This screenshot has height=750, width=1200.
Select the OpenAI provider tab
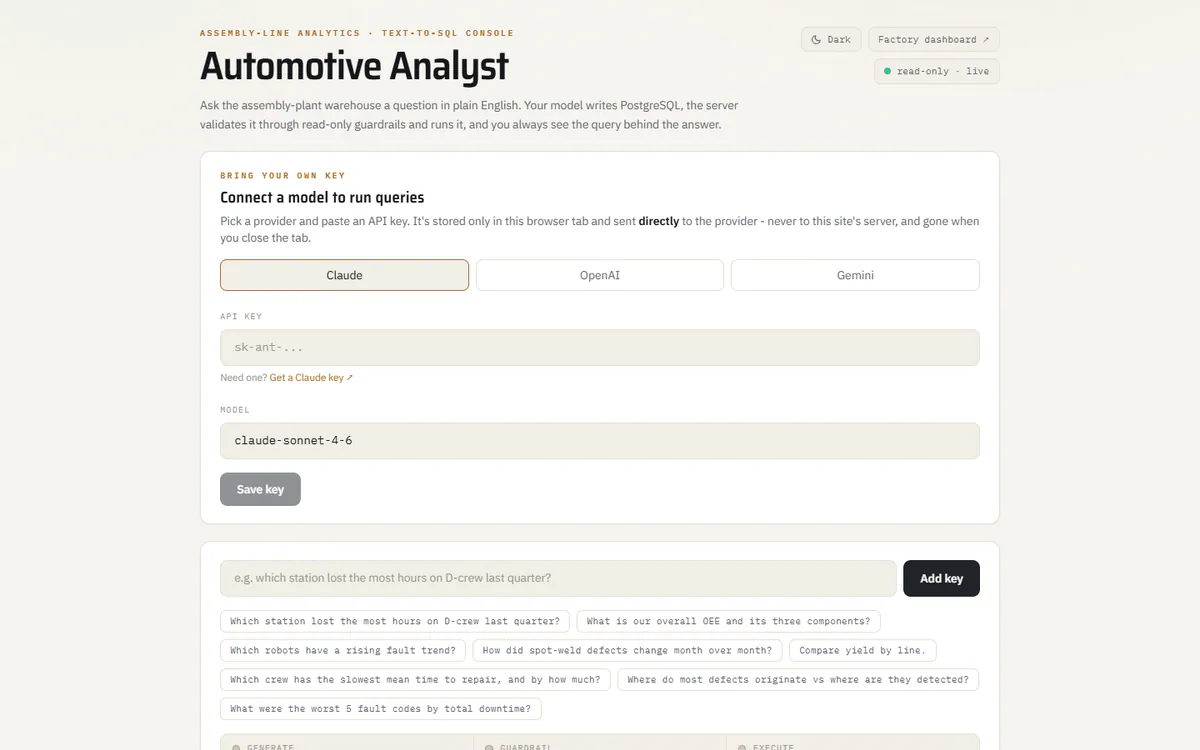pyautogui.click(x=600, y=275)
